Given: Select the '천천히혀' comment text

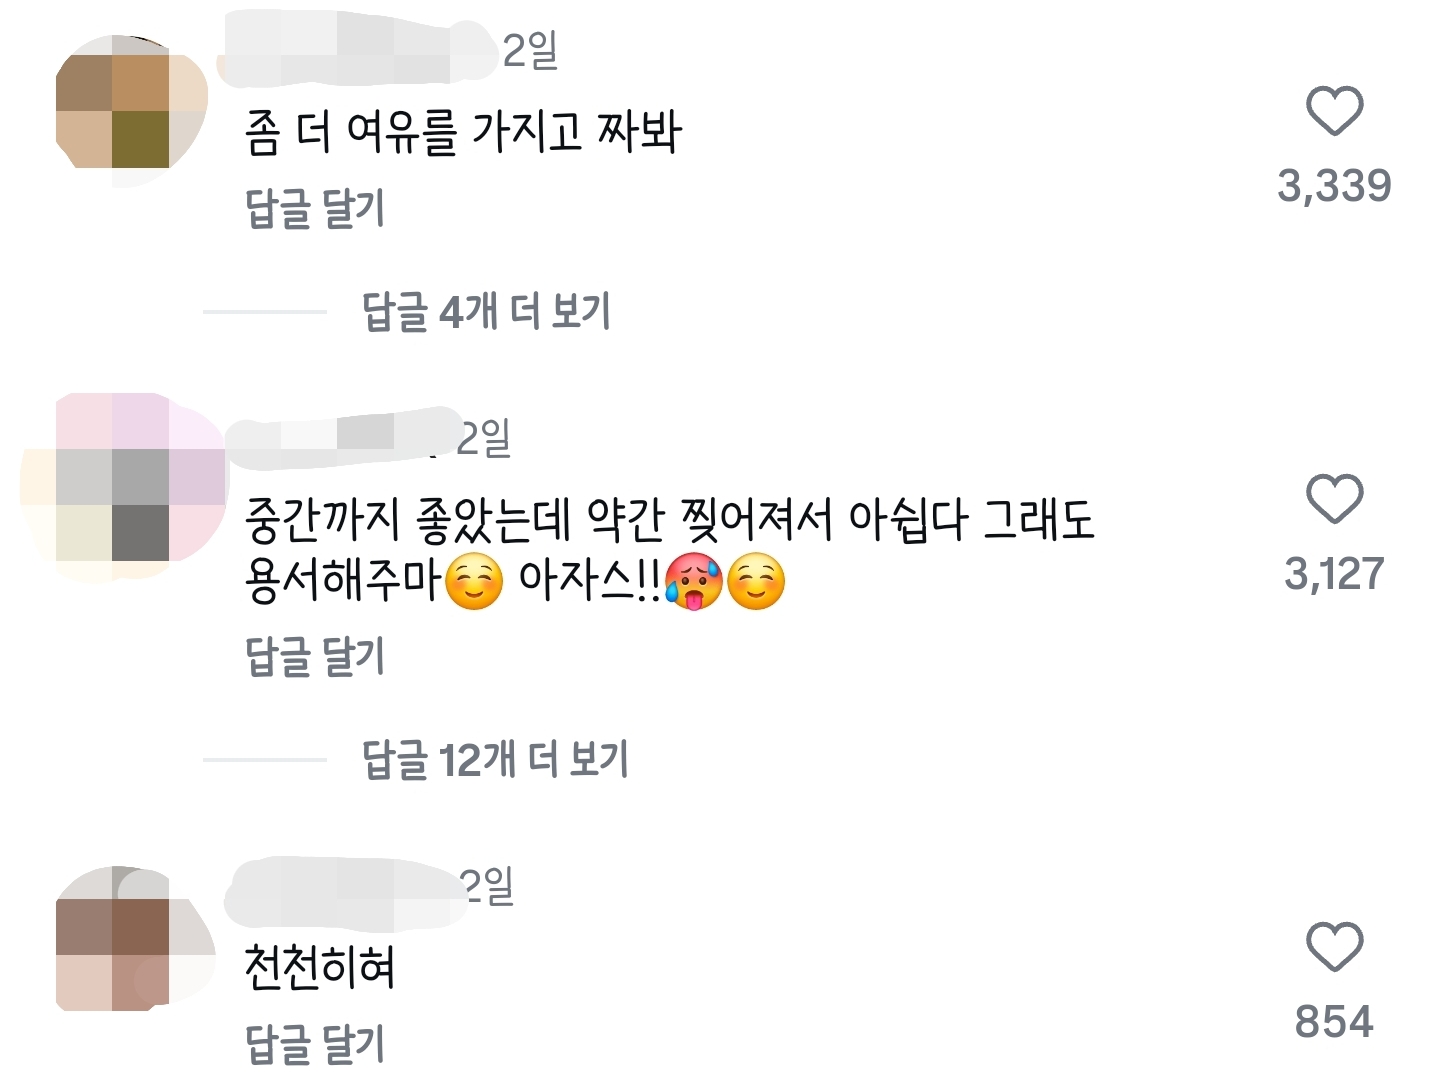Looking at the screenshot, I should [x=320, y=968].
